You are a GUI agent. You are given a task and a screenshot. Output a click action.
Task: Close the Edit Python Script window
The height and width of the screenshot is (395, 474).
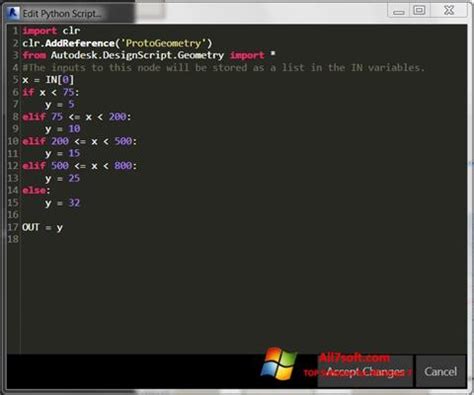[449, 10]
